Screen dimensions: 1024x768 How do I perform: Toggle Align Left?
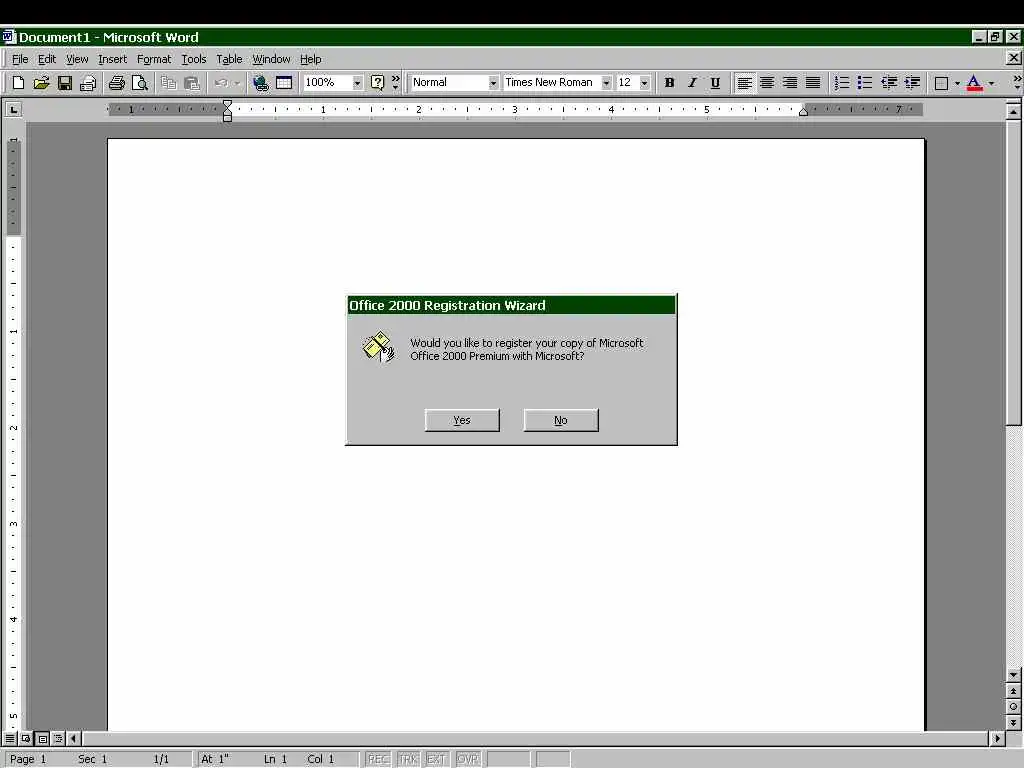click(744, 83)
